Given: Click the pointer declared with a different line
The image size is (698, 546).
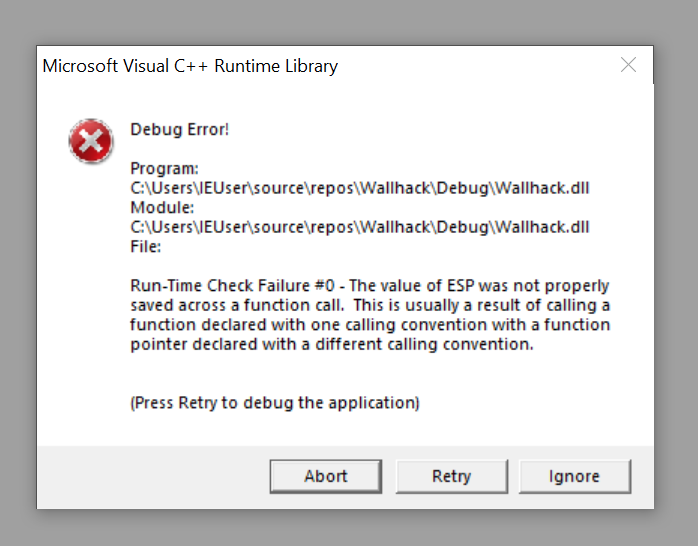Looking at the screenshot, I should point(332,344).
